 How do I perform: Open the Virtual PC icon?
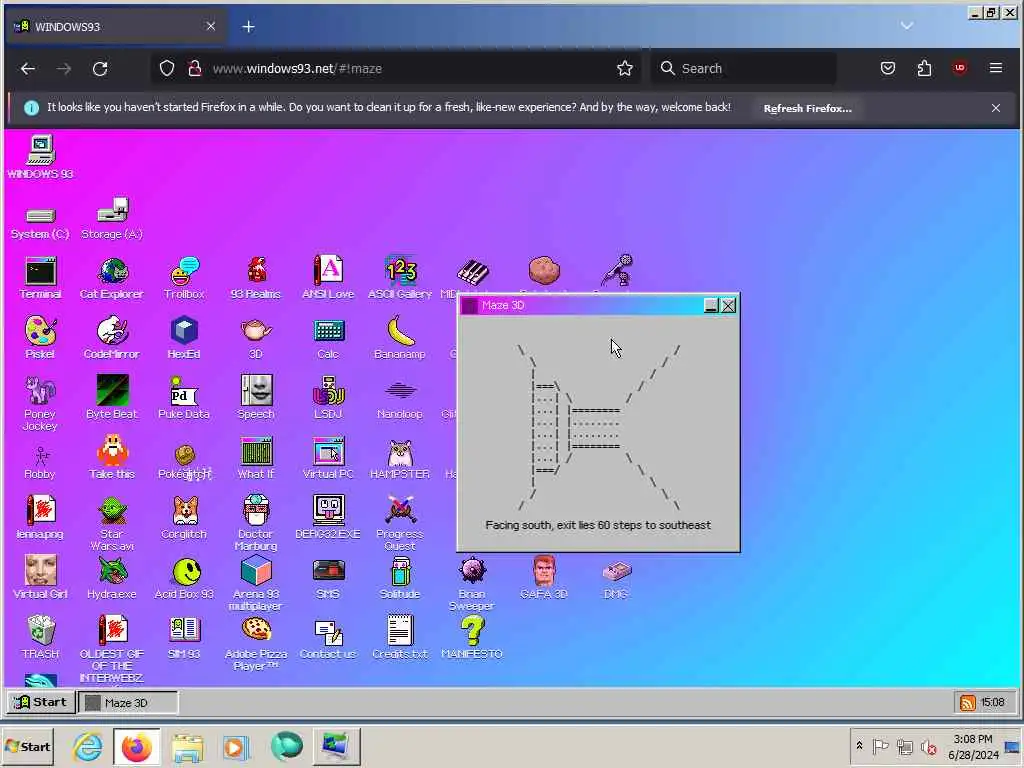coord(328,457)
